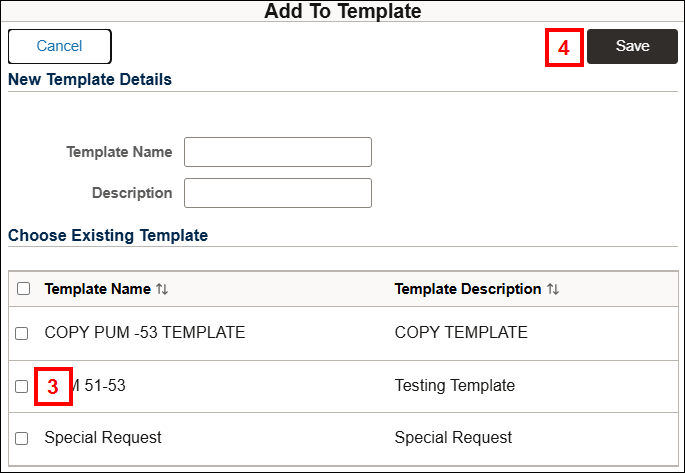Viewport: 685px width, 473px height.
Task: Click the Template Description column header text
Action: (467, 289)
